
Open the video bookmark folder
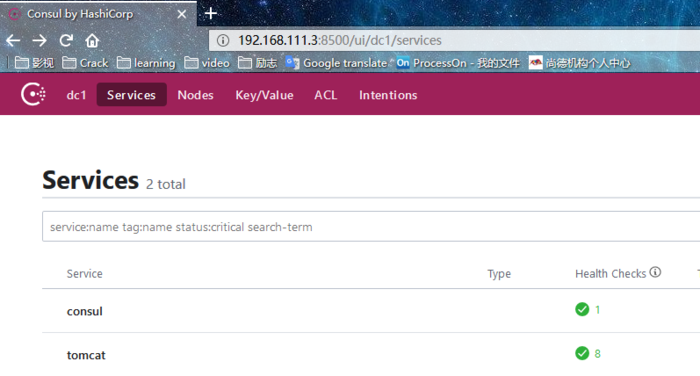207,63
